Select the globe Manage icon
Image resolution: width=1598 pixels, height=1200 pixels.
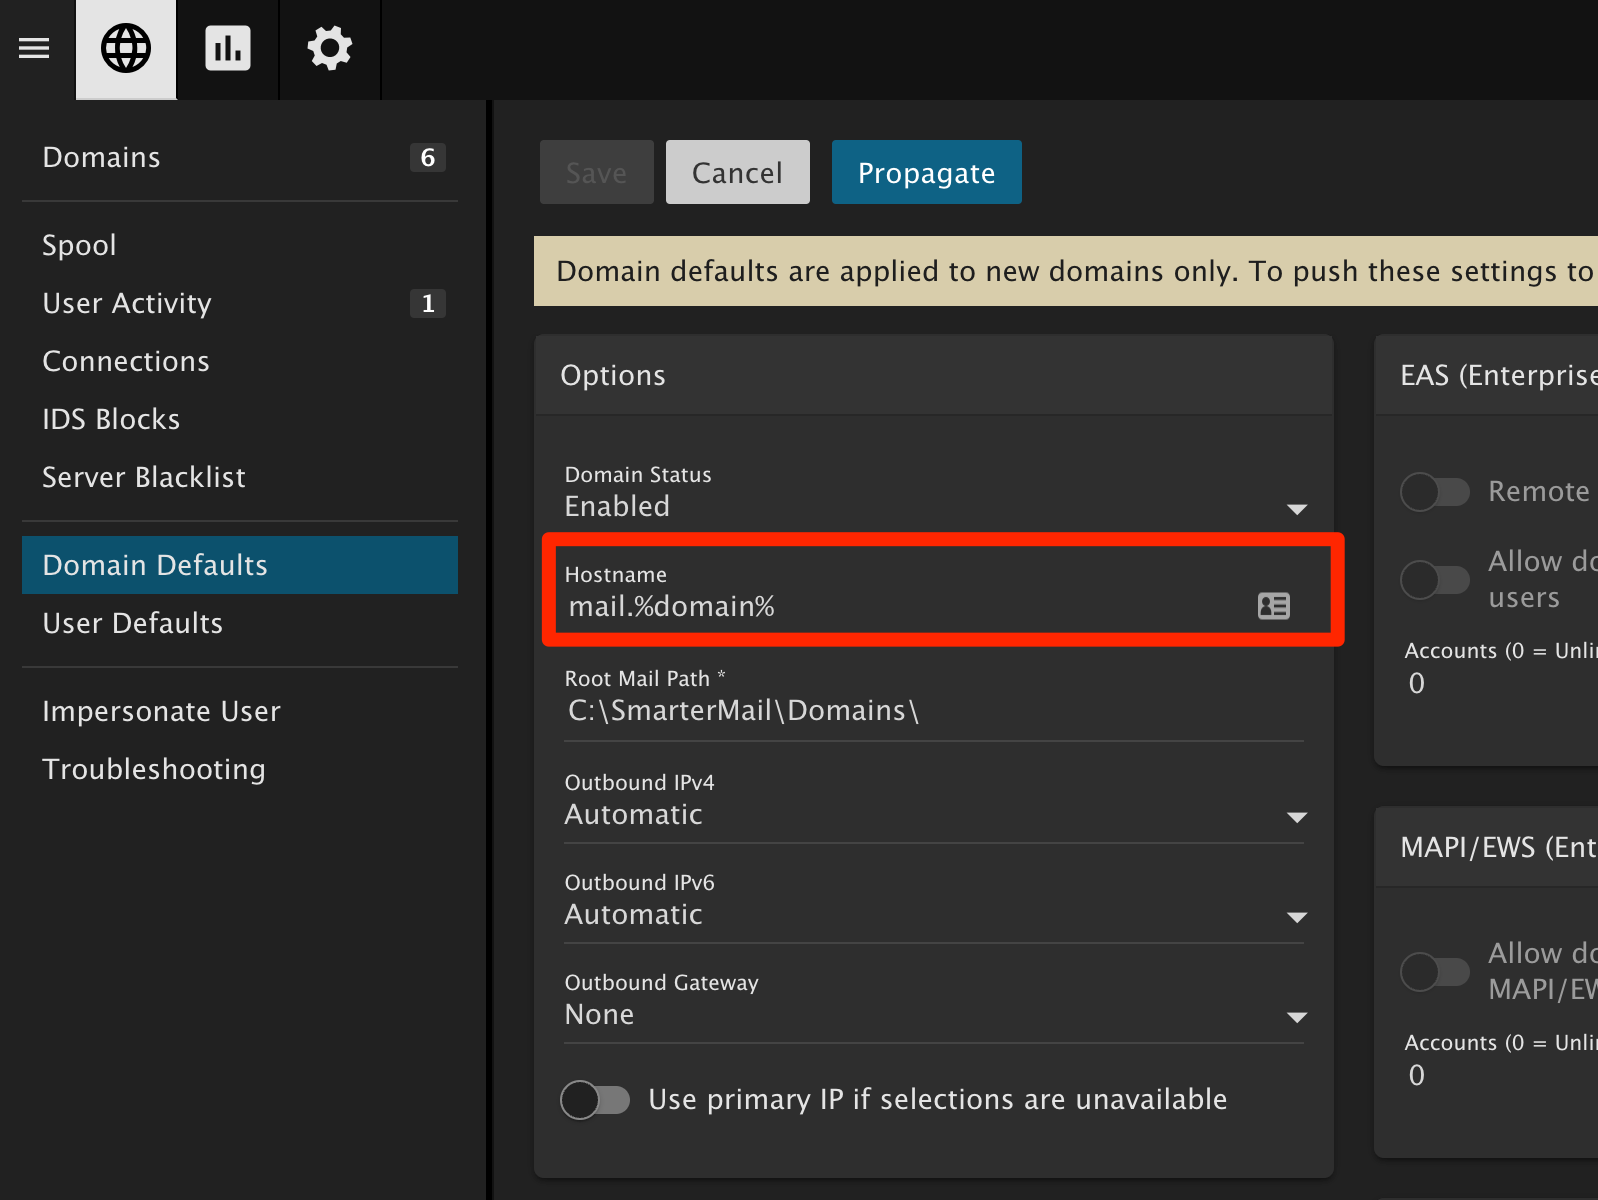coord(126,48)
